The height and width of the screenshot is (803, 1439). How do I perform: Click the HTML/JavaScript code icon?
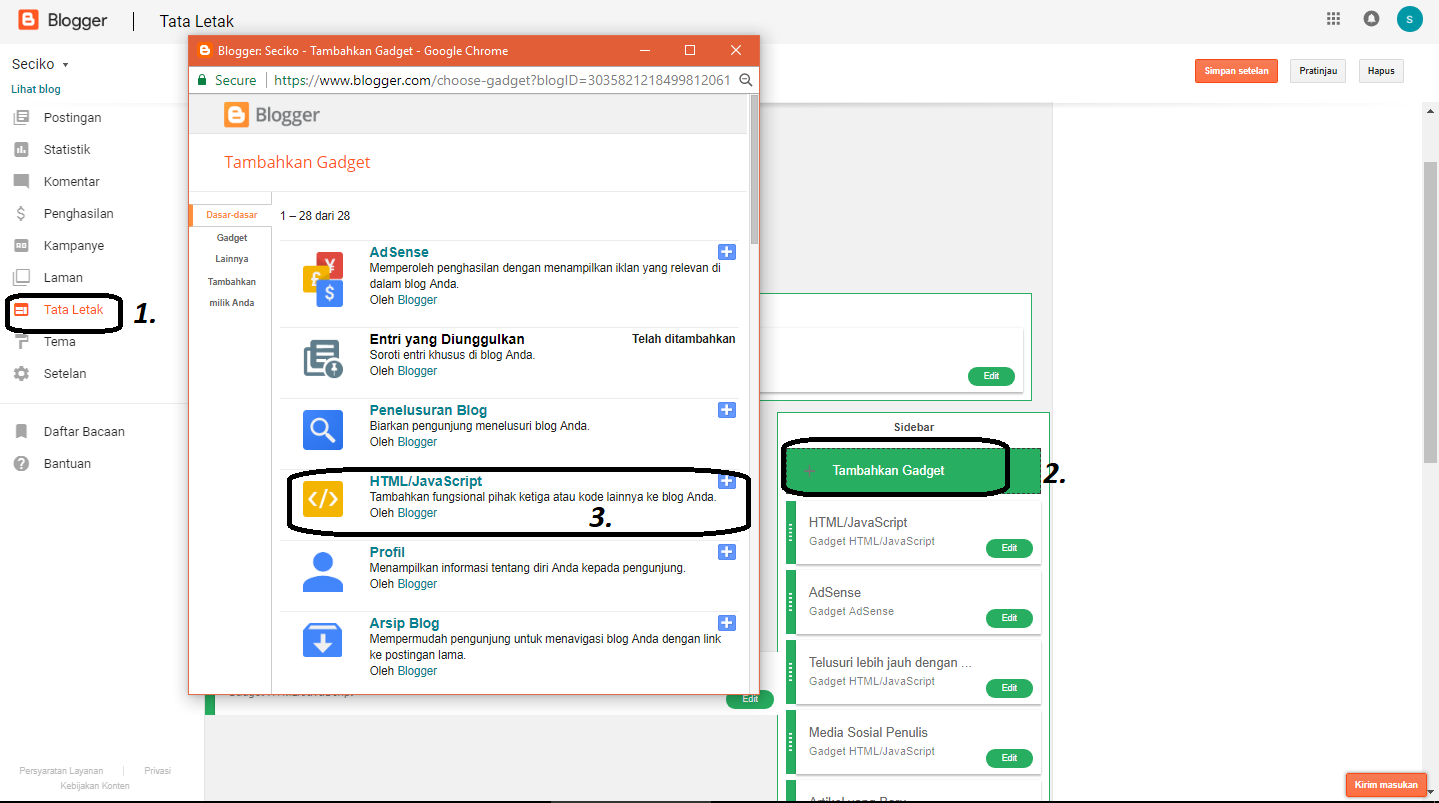click(x=323, y=499)
